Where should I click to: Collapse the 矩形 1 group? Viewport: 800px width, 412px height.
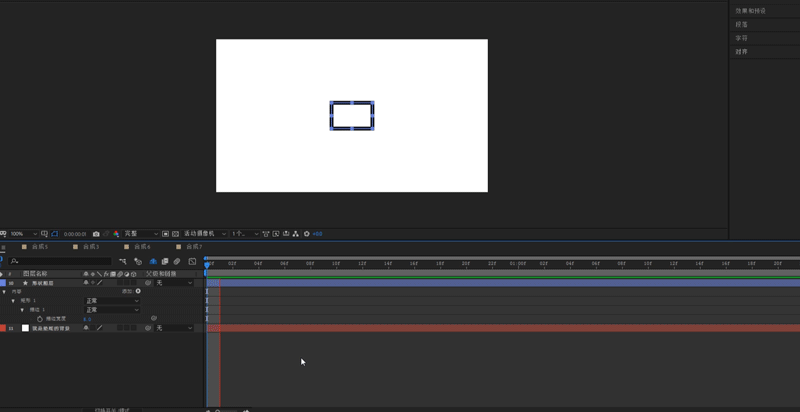click(13, 301)
